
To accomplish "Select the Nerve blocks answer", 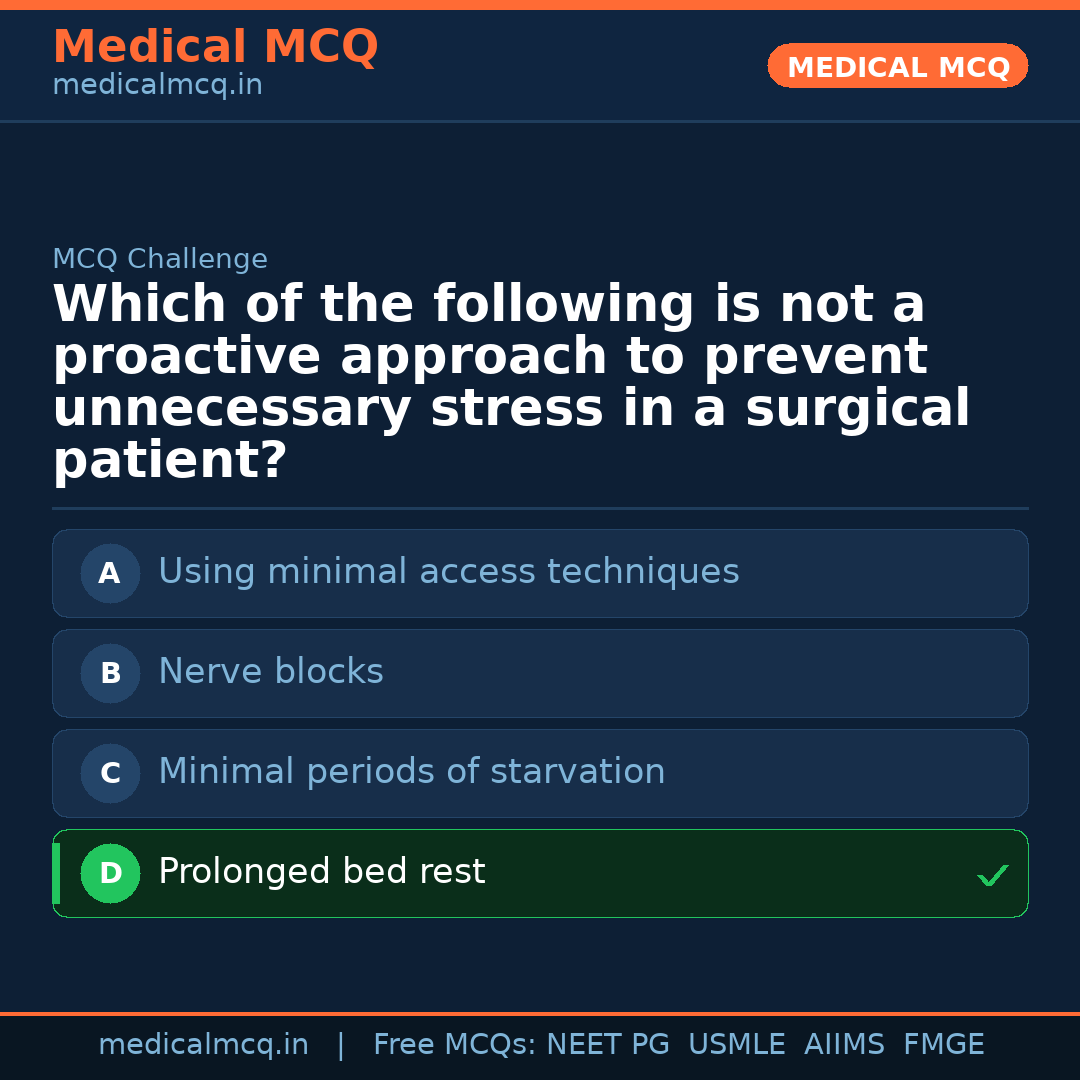I will click(271, 672).
